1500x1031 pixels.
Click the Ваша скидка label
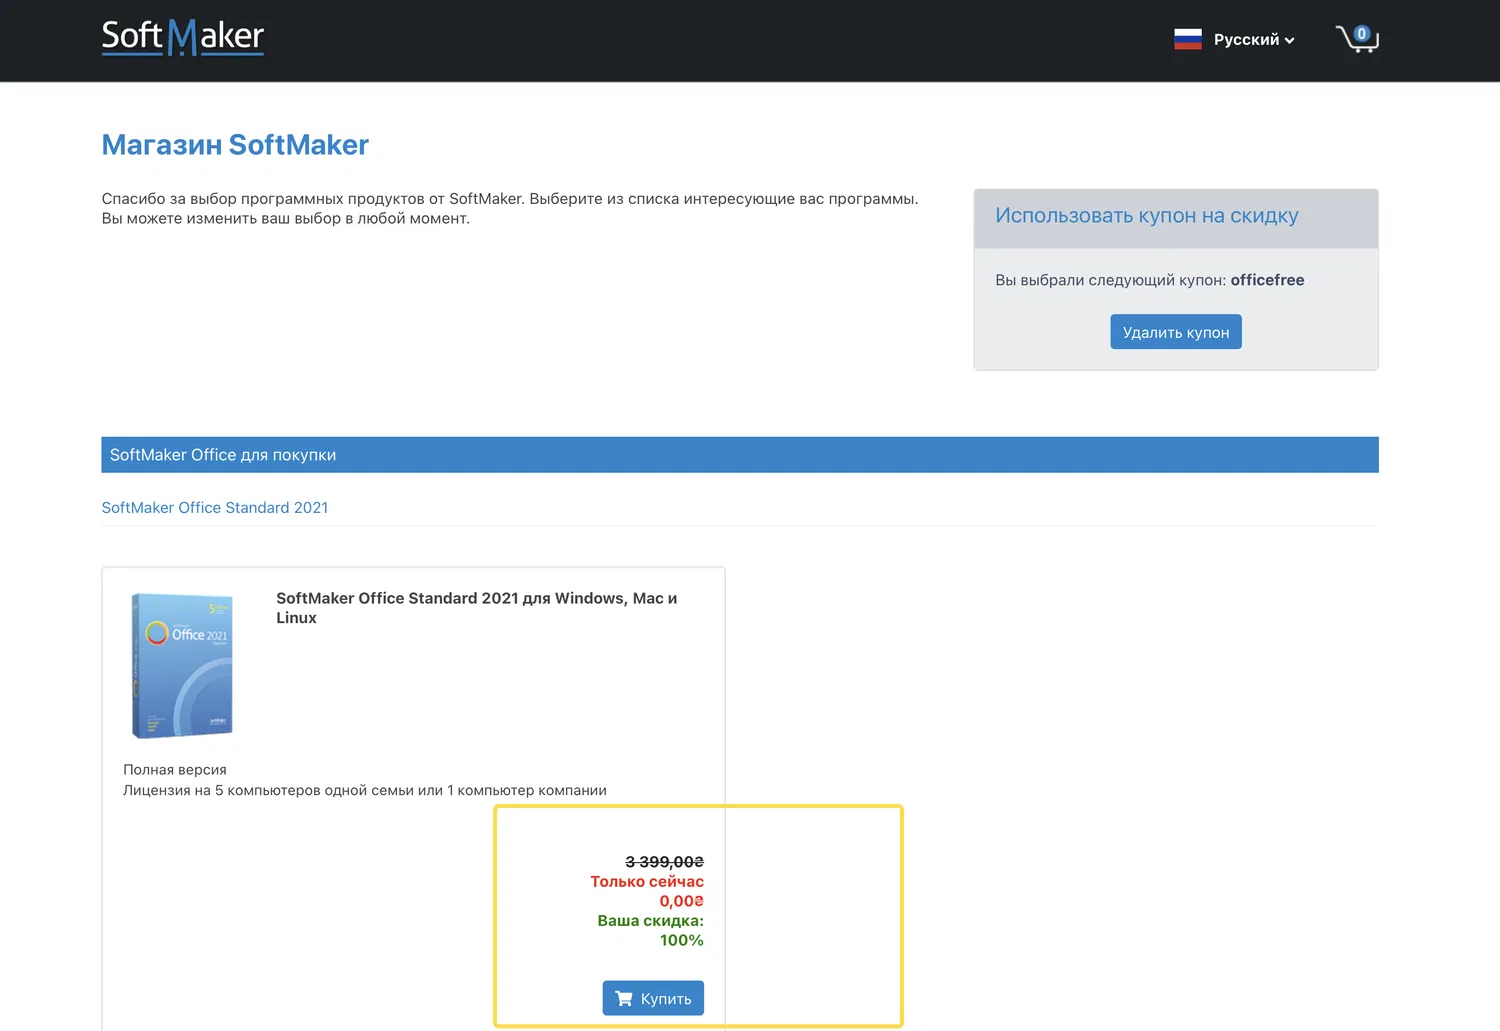coord(651,921)
